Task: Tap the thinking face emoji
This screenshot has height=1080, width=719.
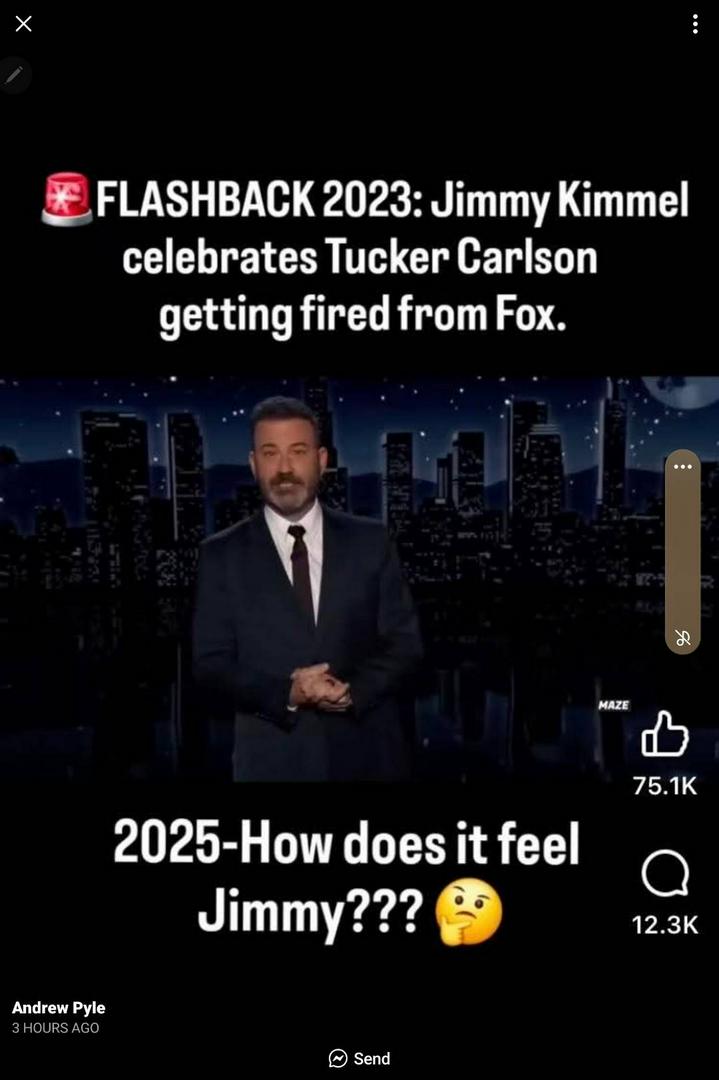Action: pos(468,911)
